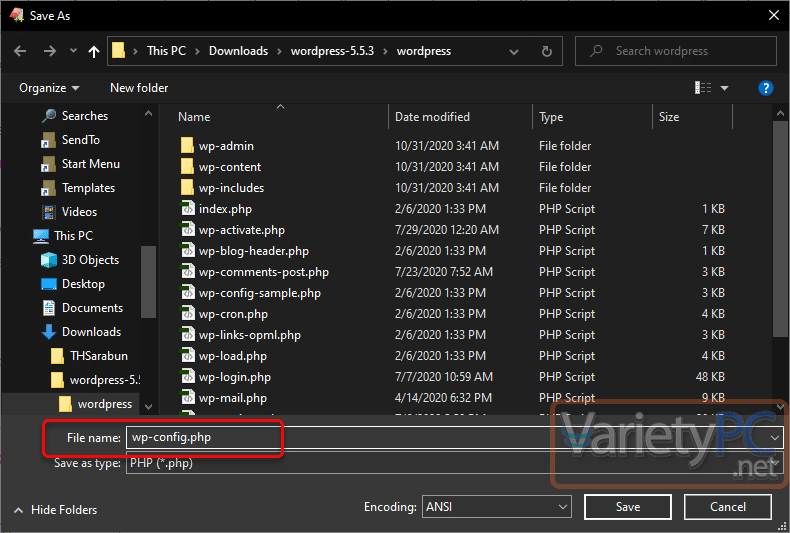Collapse with Hide Folders
The width and height of the screenshot is (790, 533).
tap(55, 510)
